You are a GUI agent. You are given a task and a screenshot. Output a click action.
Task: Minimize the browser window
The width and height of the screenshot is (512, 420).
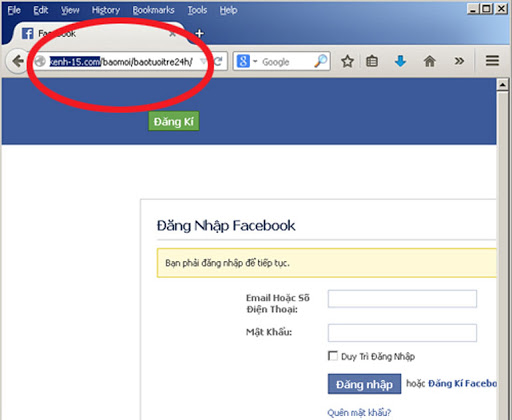pyautogui.click(x=473, y=9)
